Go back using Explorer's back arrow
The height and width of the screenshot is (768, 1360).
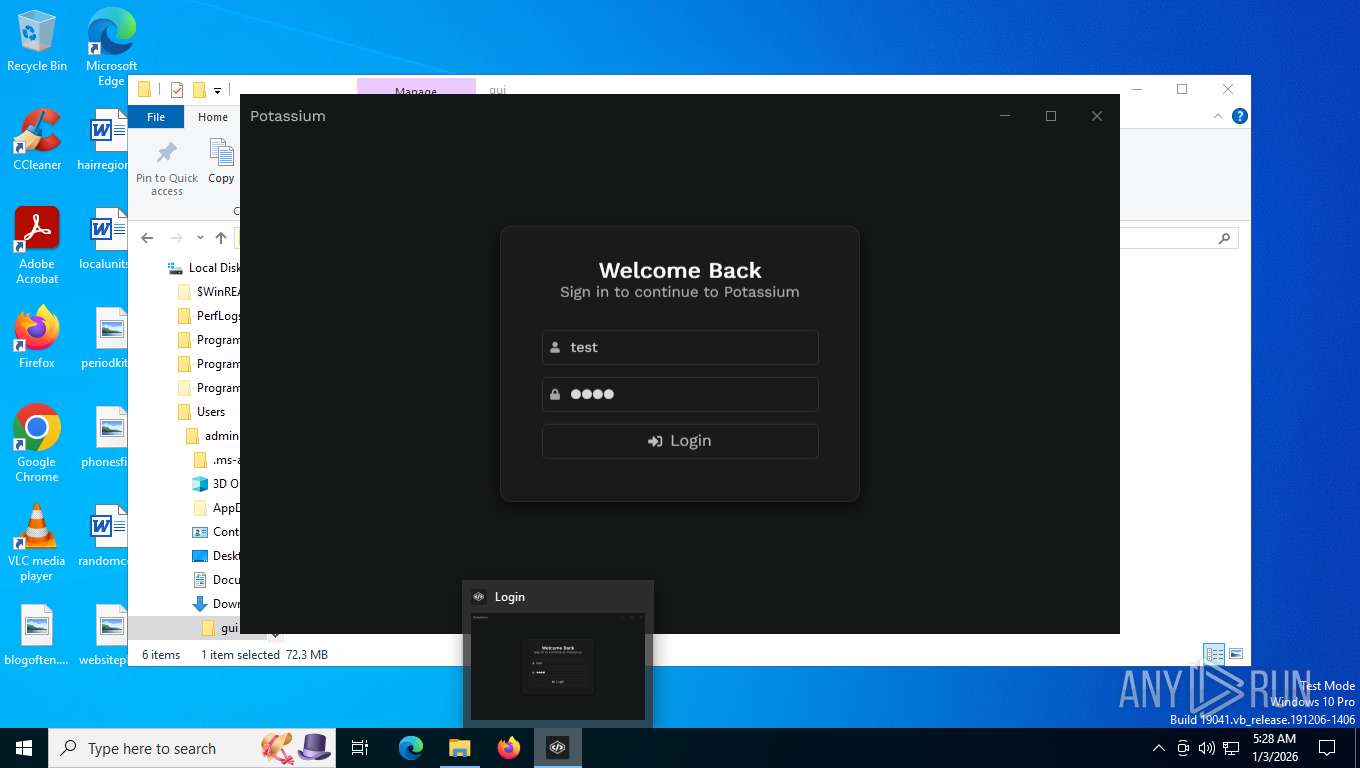[147, 238]
